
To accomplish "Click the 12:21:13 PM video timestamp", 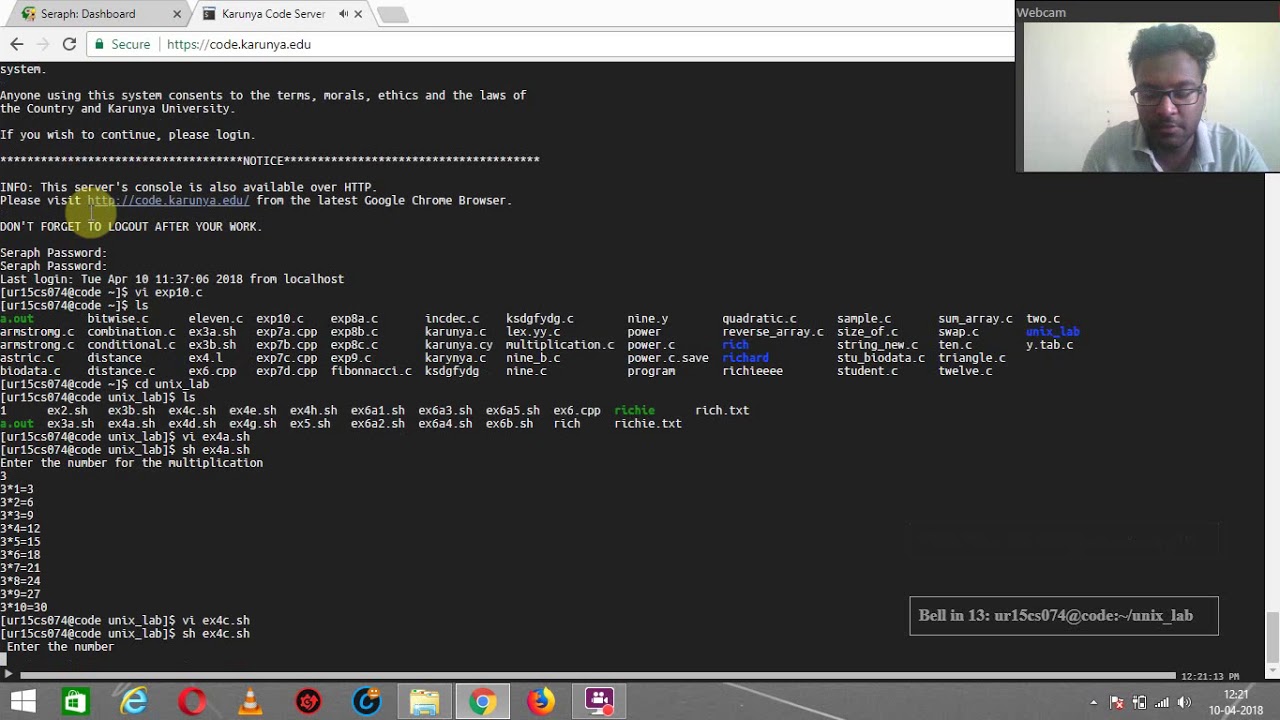I will click(x=1210, y=677).
